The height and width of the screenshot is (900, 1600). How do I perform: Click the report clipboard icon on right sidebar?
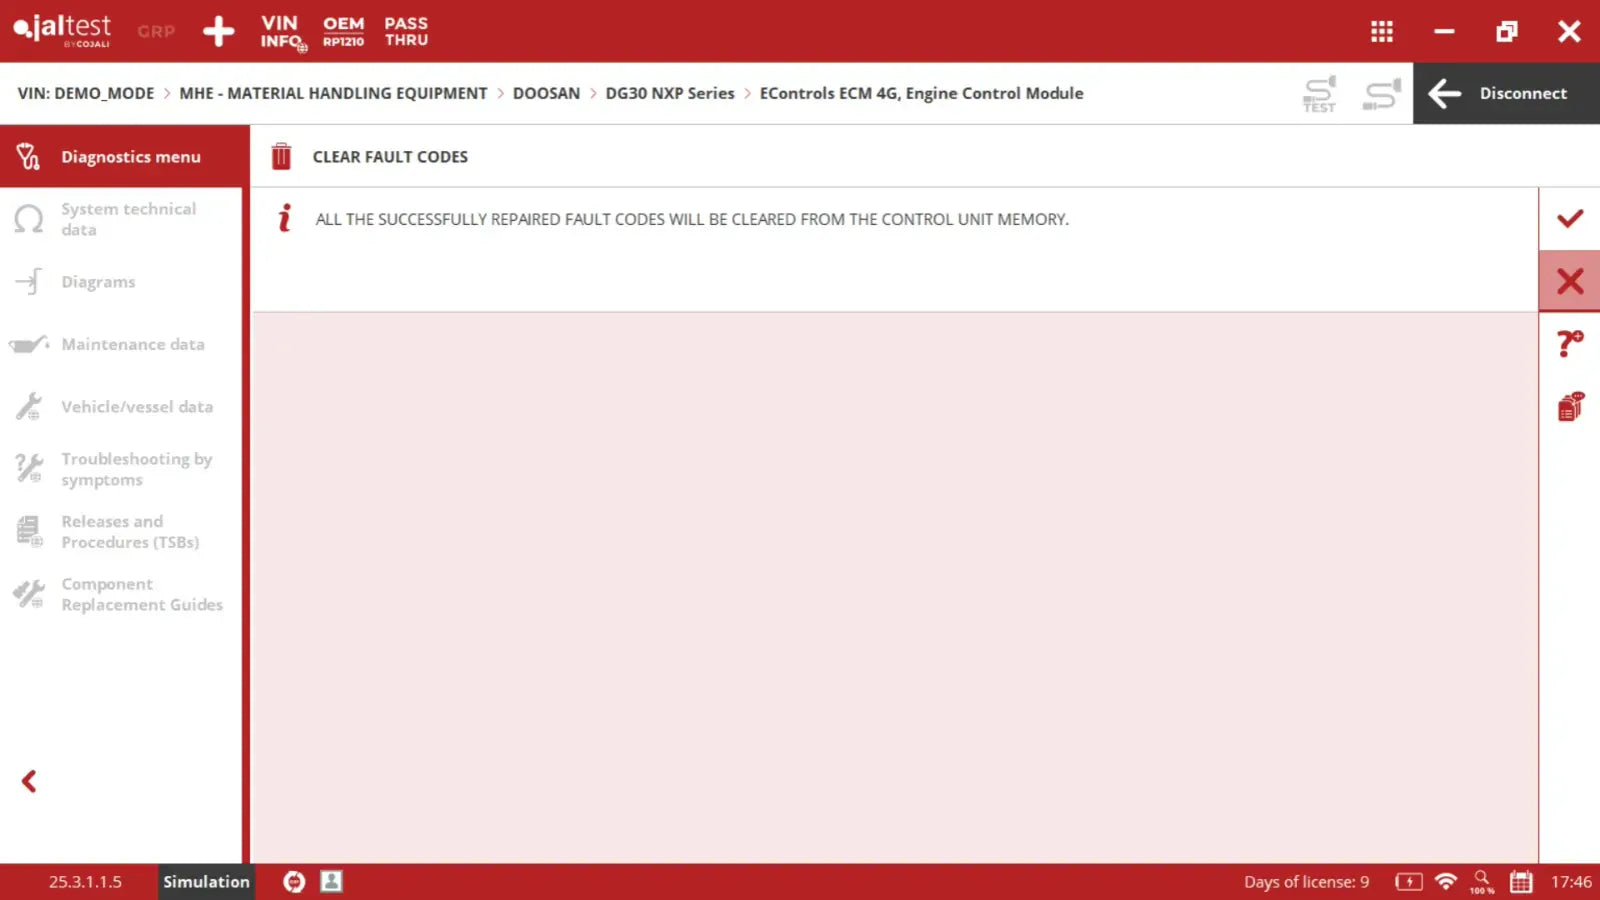click(x=1569, y=407)
